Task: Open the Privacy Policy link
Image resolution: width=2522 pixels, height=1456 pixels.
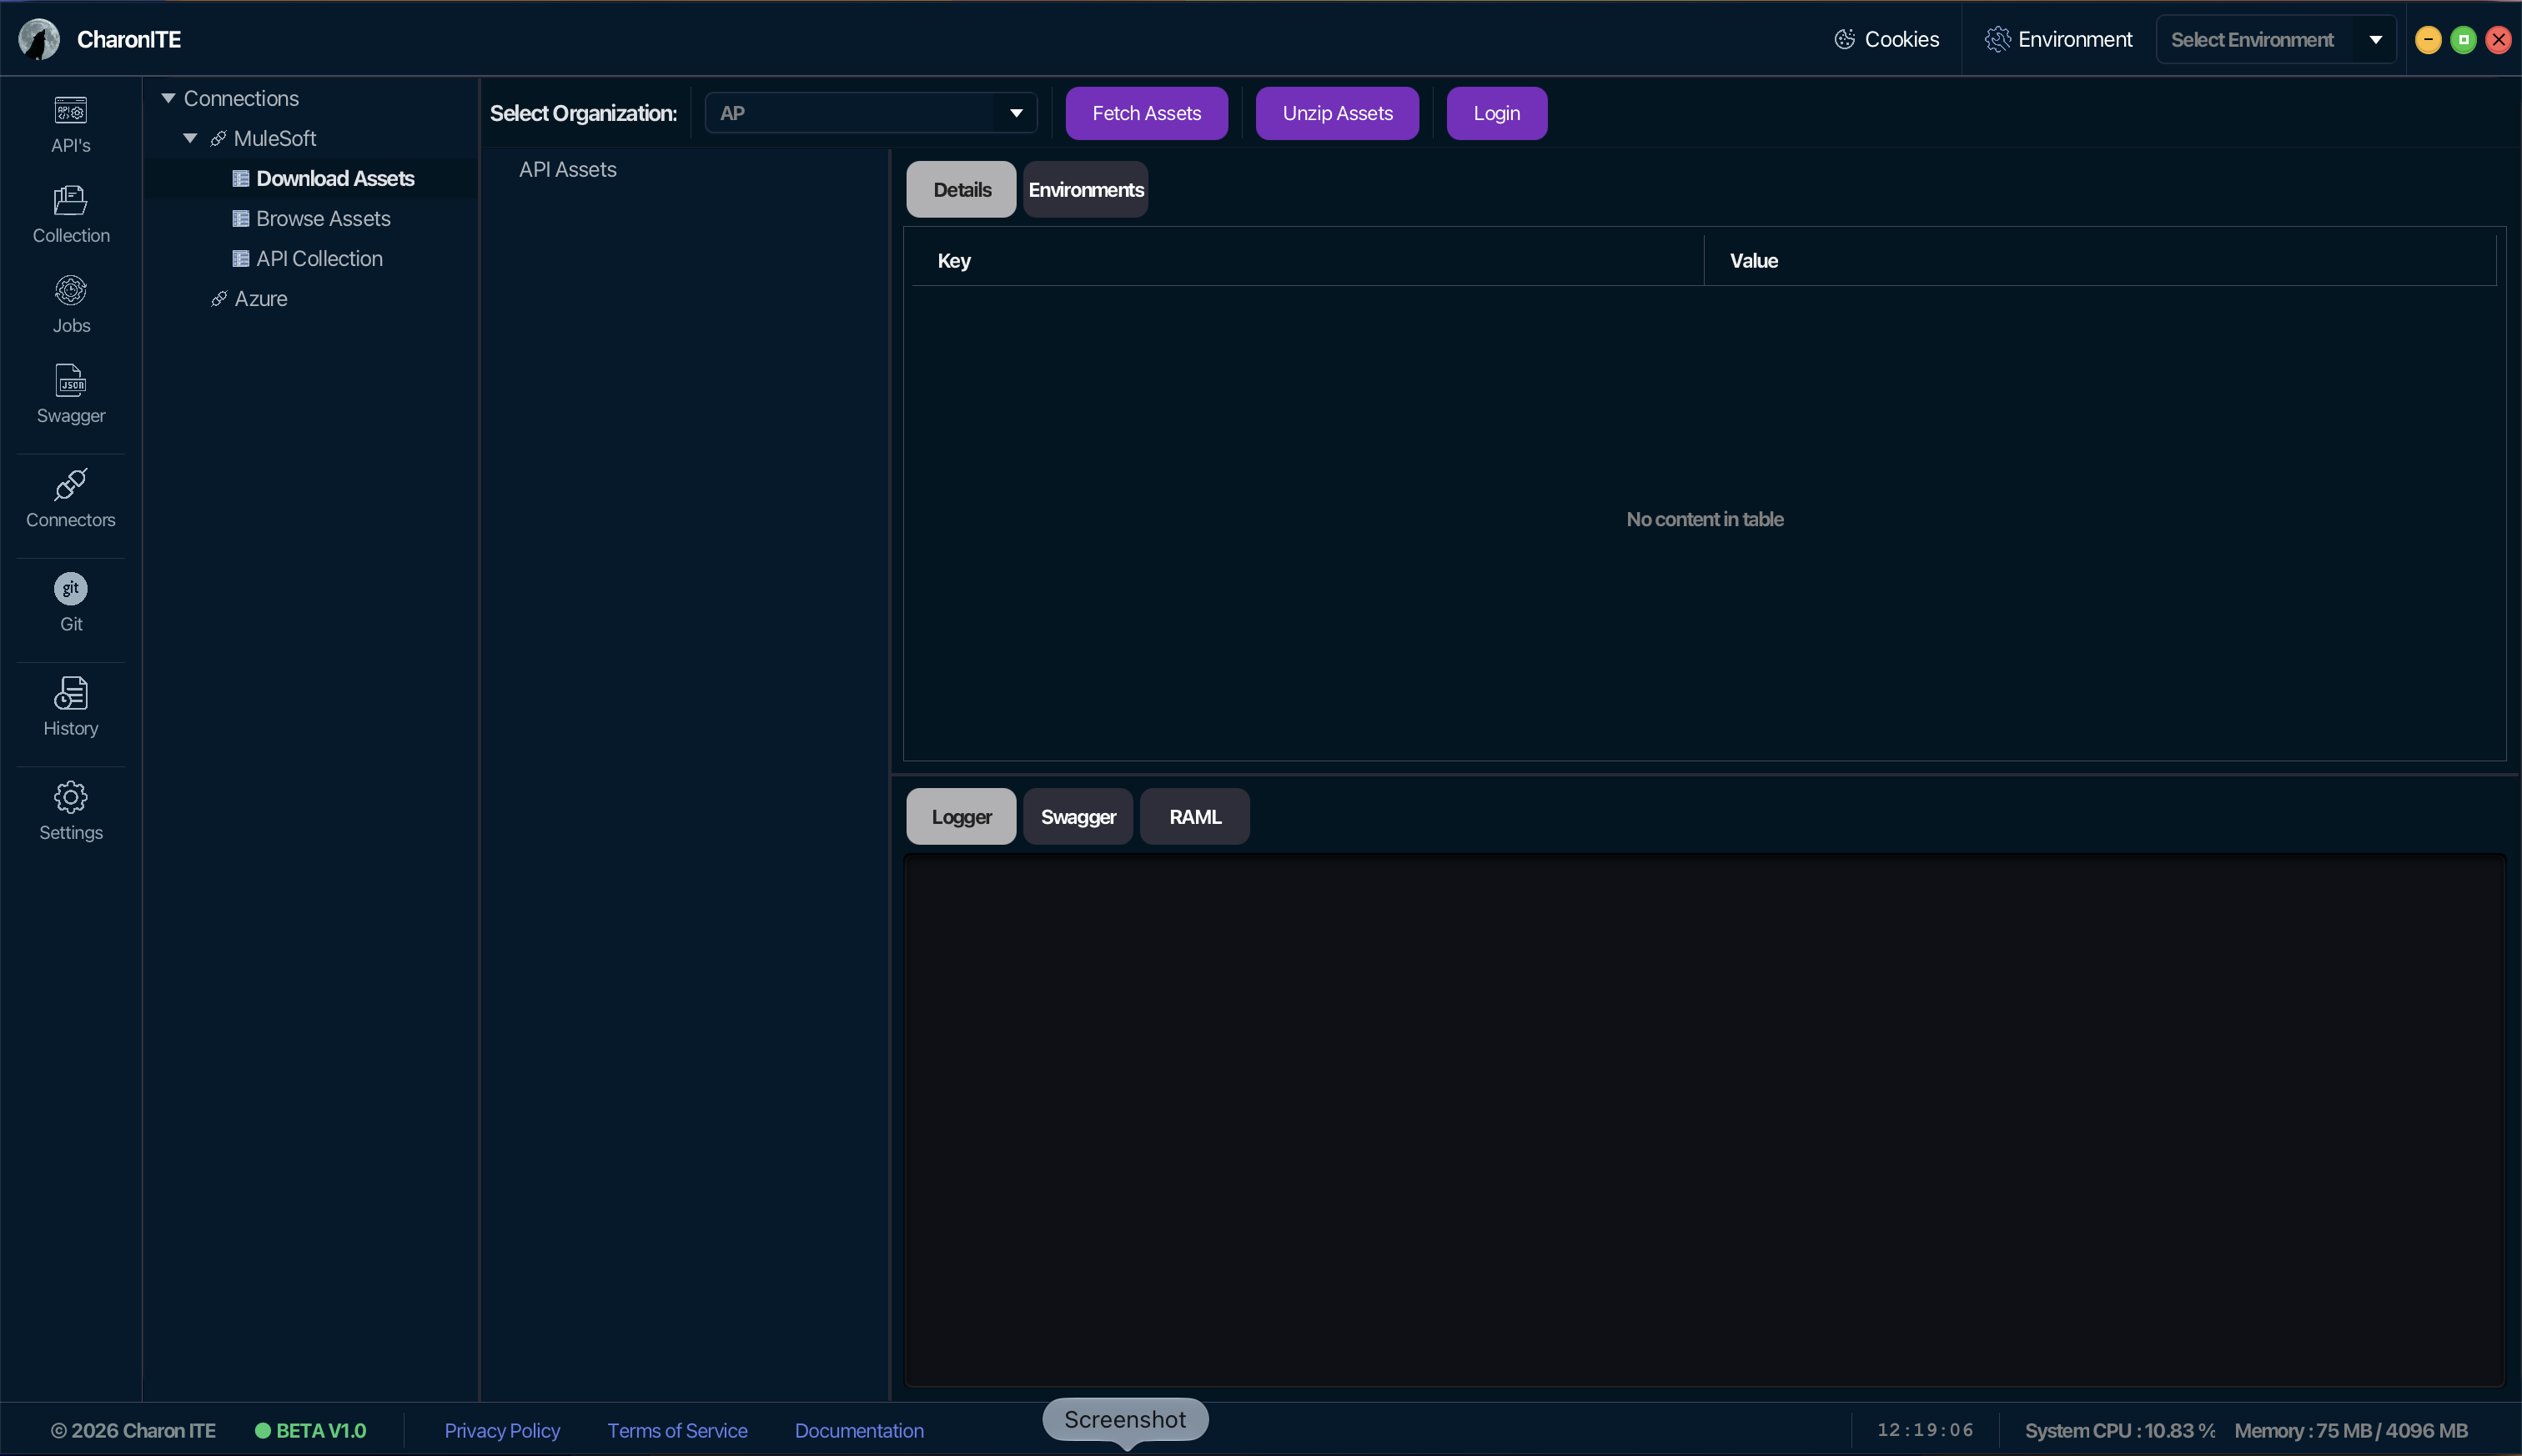Action: pyautogui.click(x=502, y=1430)
